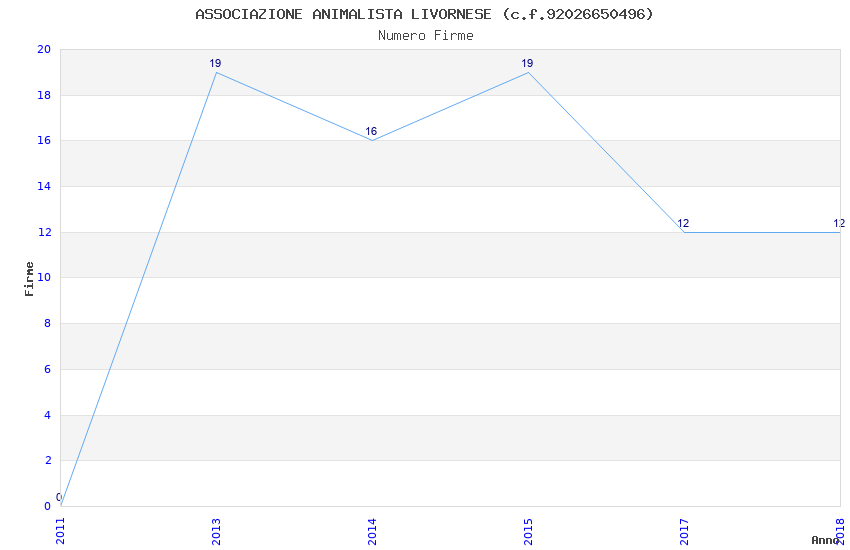
Task: Select the year 2013 on the x-axis
Action: 216,531
